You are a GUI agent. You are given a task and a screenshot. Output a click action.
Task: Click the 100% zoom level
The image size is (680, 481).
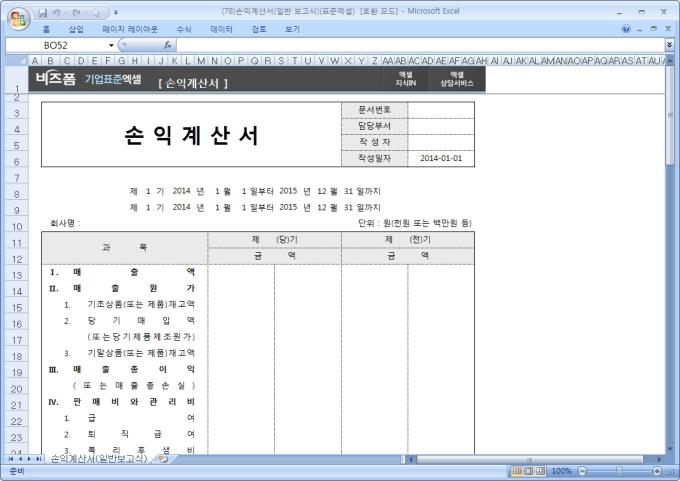click(561, 471)
